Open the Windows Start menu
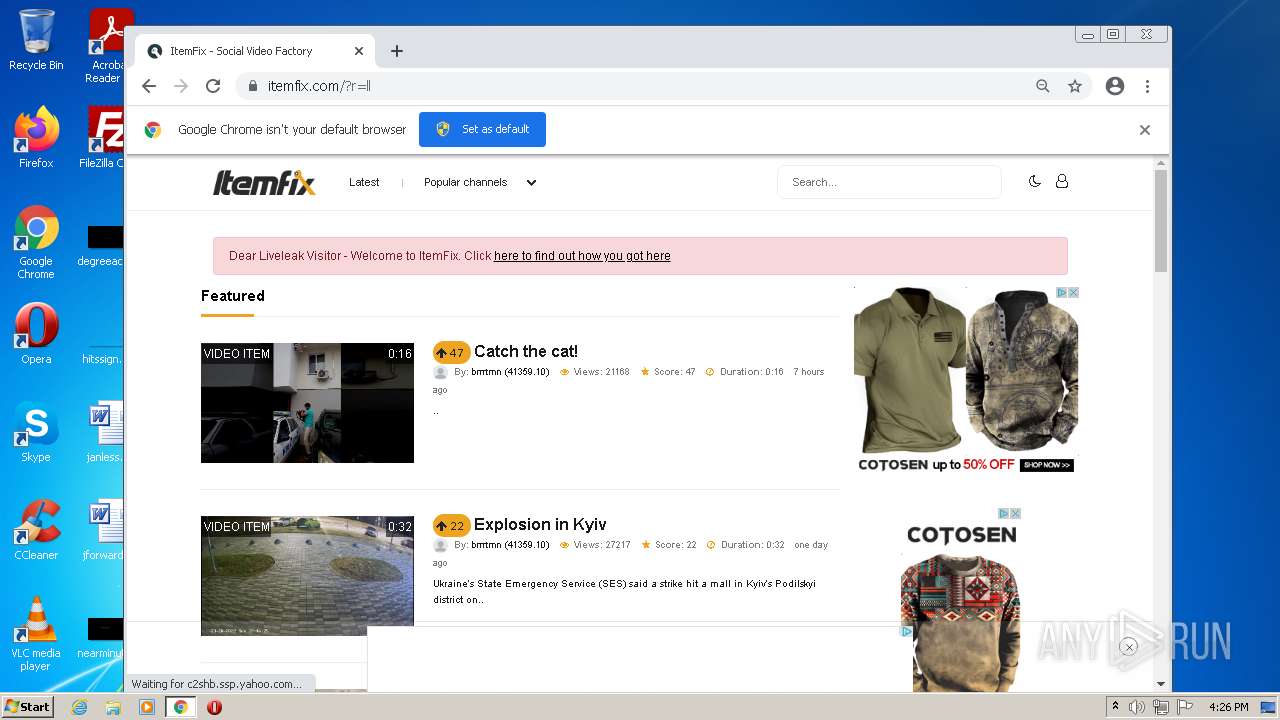The image size is (1280, 720). coord(28,707)
